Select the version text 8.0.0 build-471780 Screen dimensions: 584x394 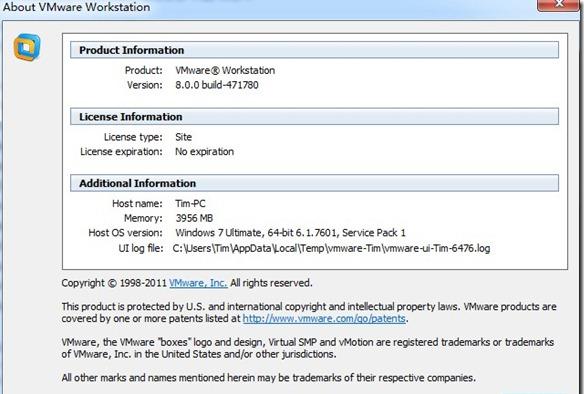[217, 85]
